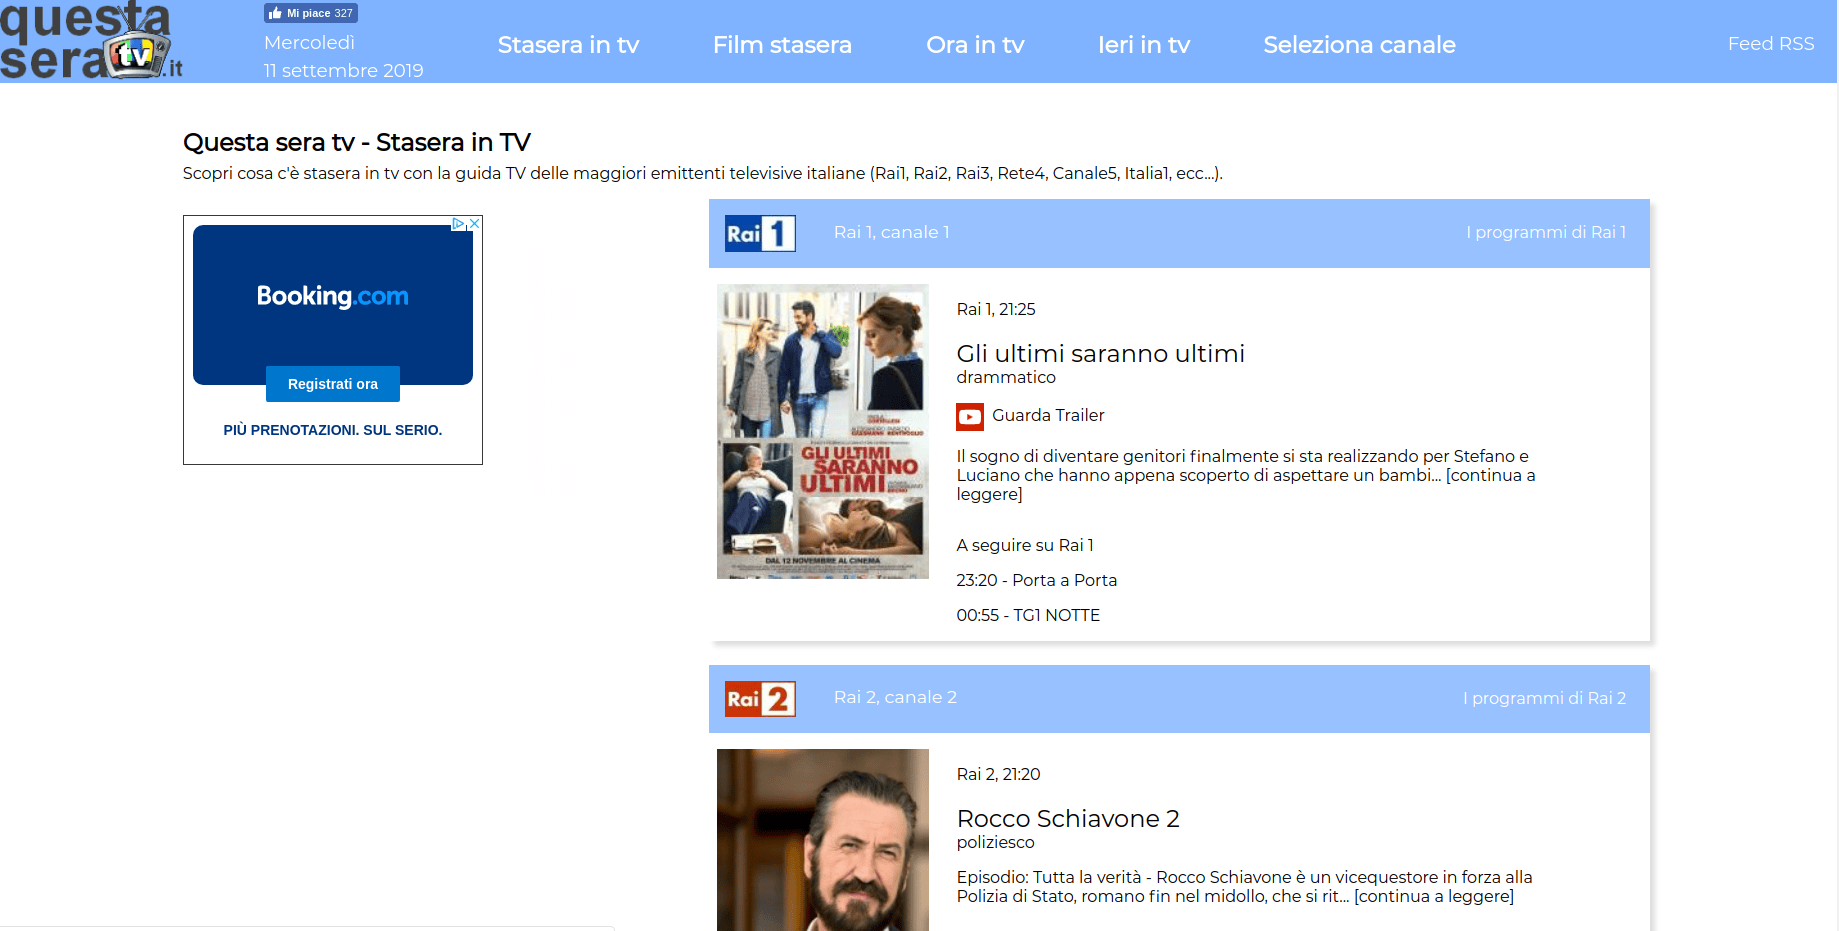Click the Facebook Mi piace button
Screen dimensions: 1839x931
(311, 13)
